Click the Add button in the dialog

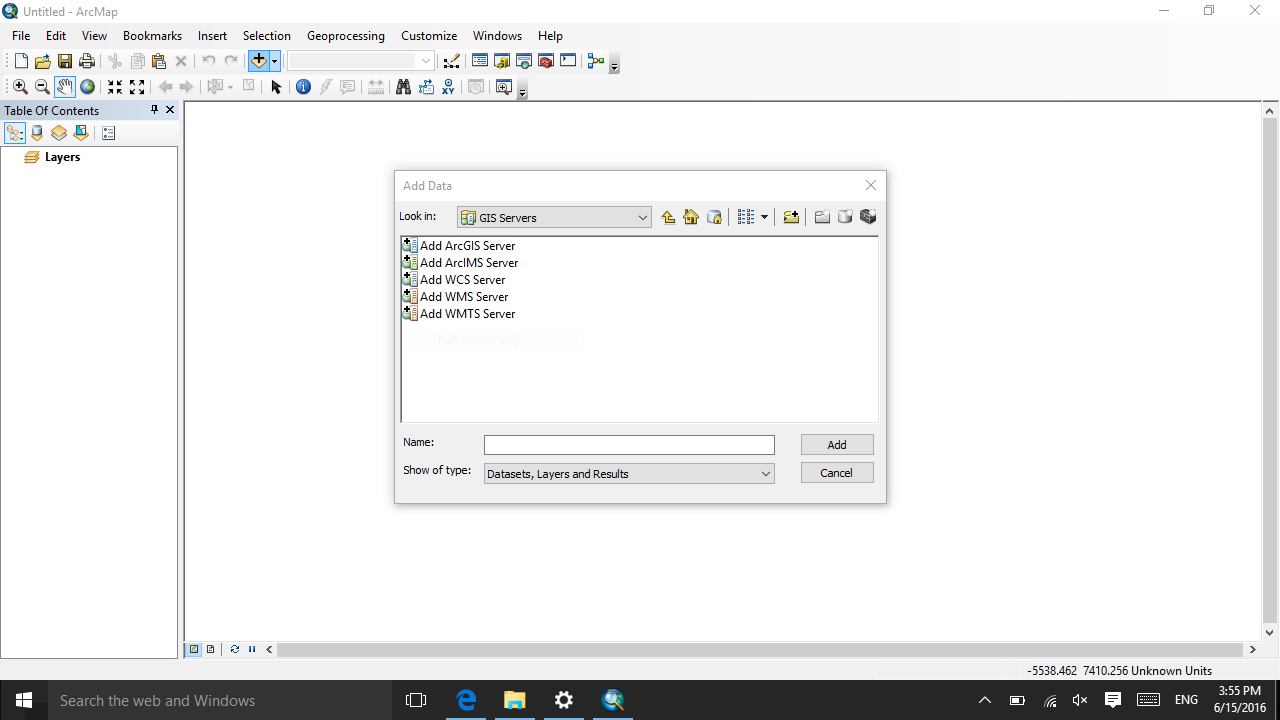coord(837,445)
